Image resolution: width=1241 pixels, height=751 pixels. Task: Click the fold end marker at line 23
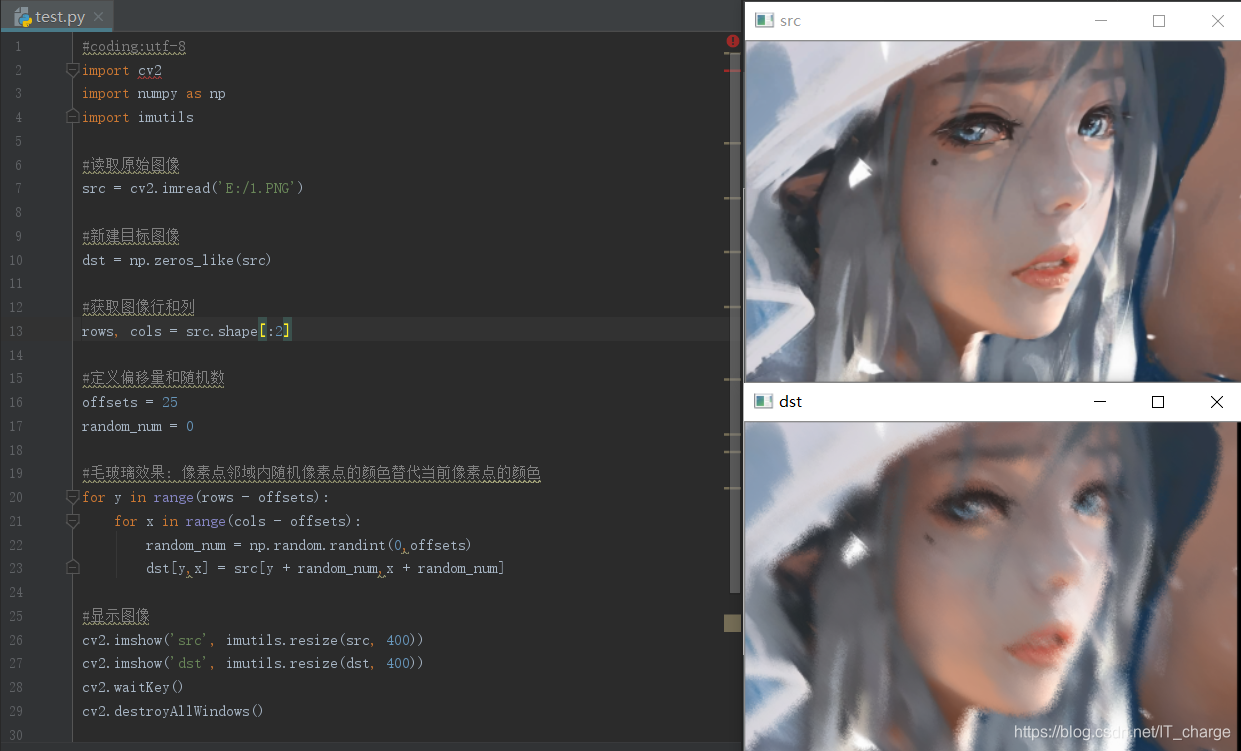click(72, 568)
